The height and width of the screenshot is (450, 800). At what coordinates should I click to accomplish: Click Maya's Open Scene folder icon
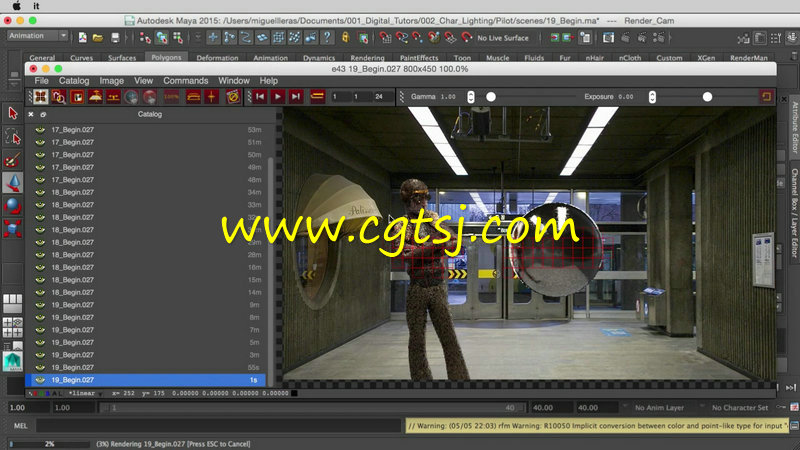98,38
